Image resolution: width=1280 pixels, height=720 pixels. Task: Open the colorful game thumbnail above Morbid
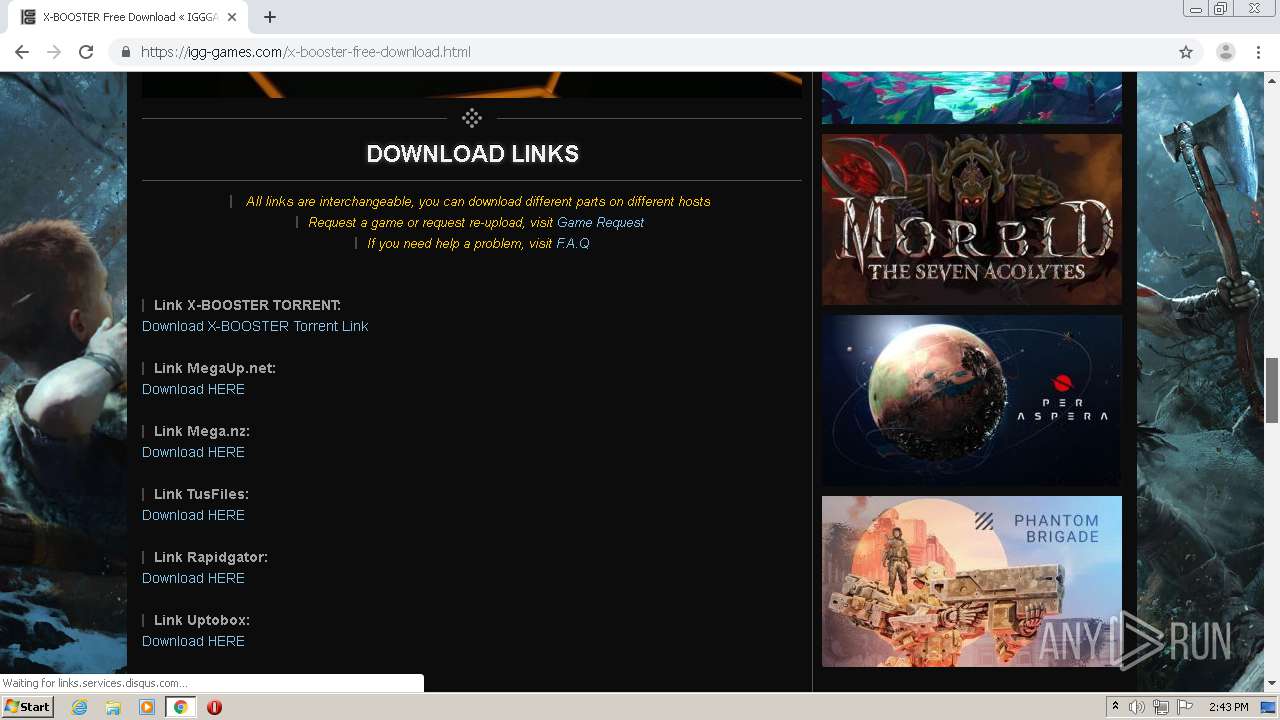[x=971, y=98]
